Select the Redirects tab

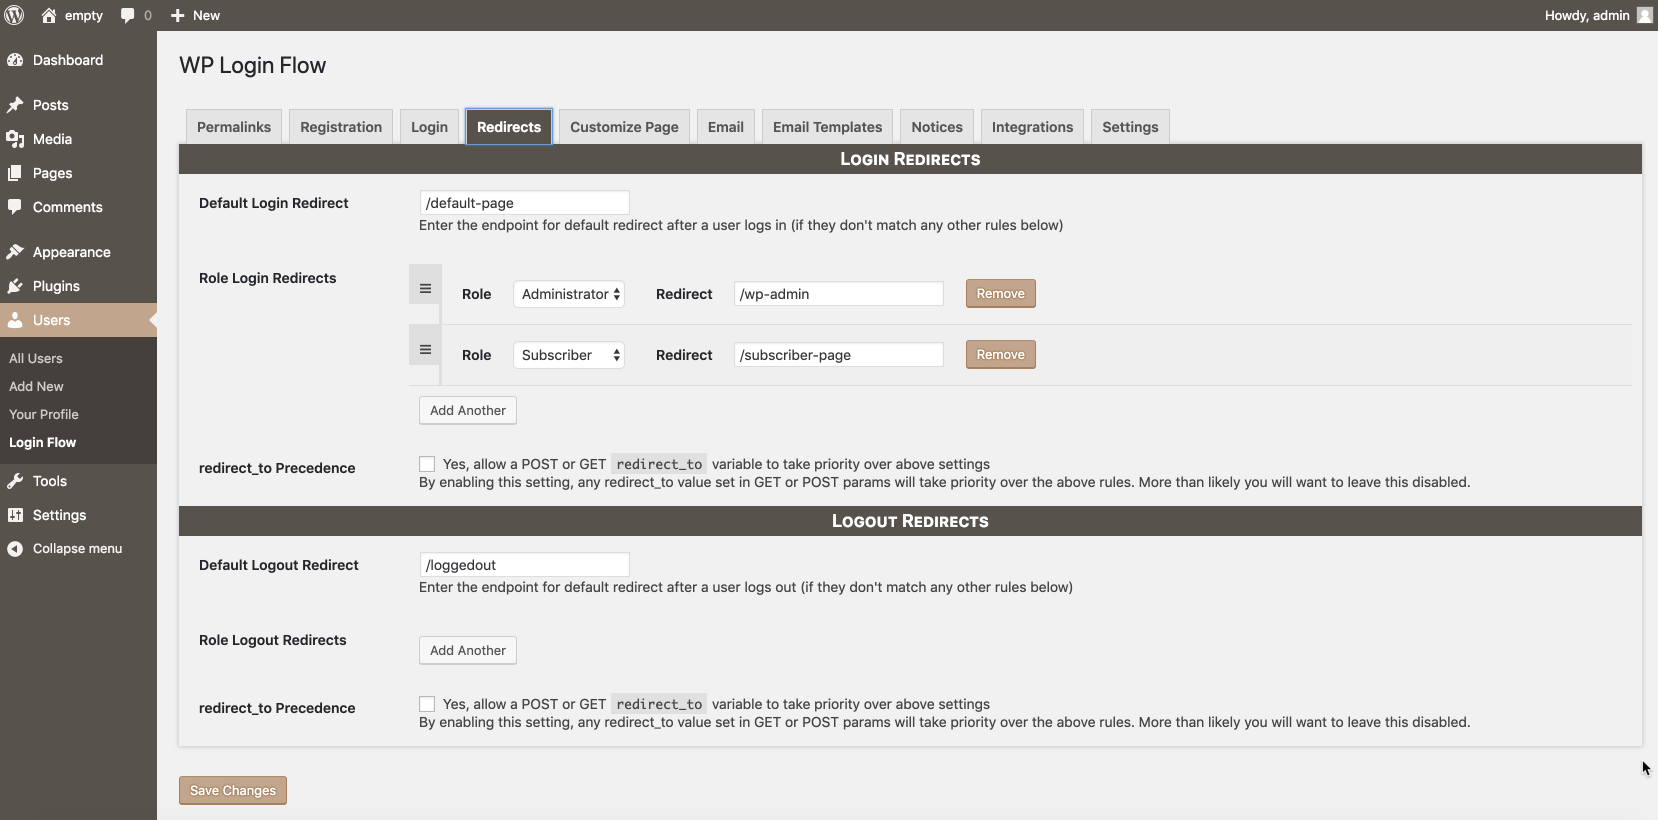(x=509, y=127)
